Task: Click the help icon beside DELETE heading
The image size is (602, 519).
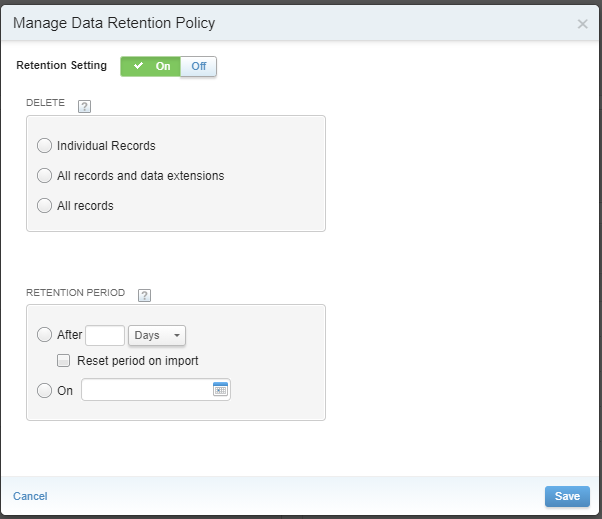Action: (x=84, y=106)
